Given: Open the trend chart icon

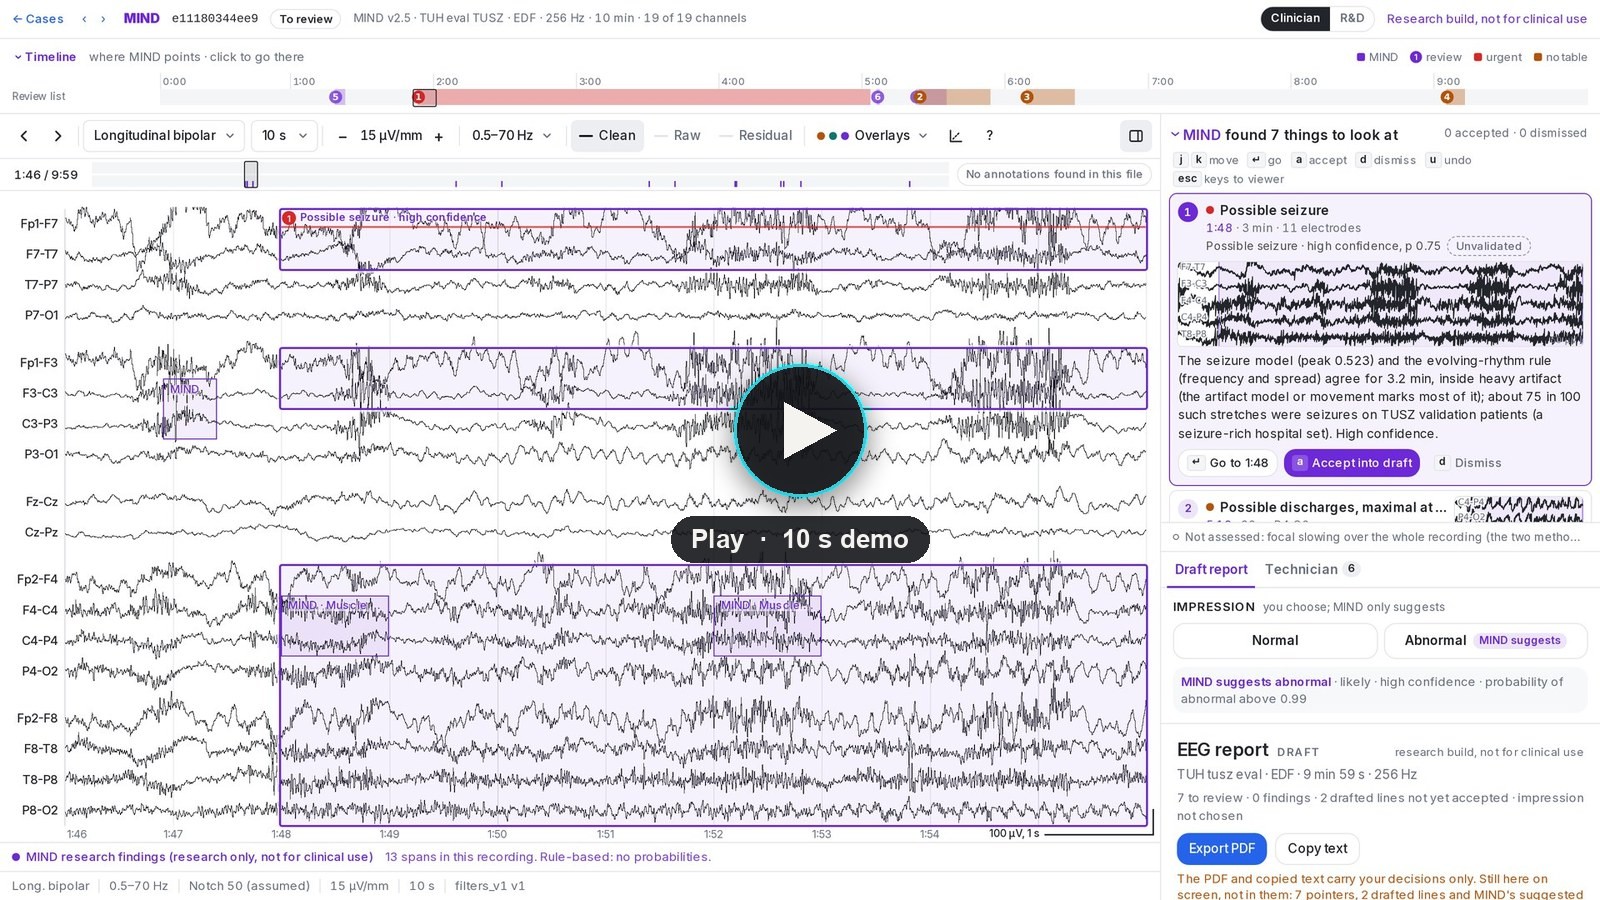Looking at the screenshot, I should pyautogui.click(x=955, y=136).
